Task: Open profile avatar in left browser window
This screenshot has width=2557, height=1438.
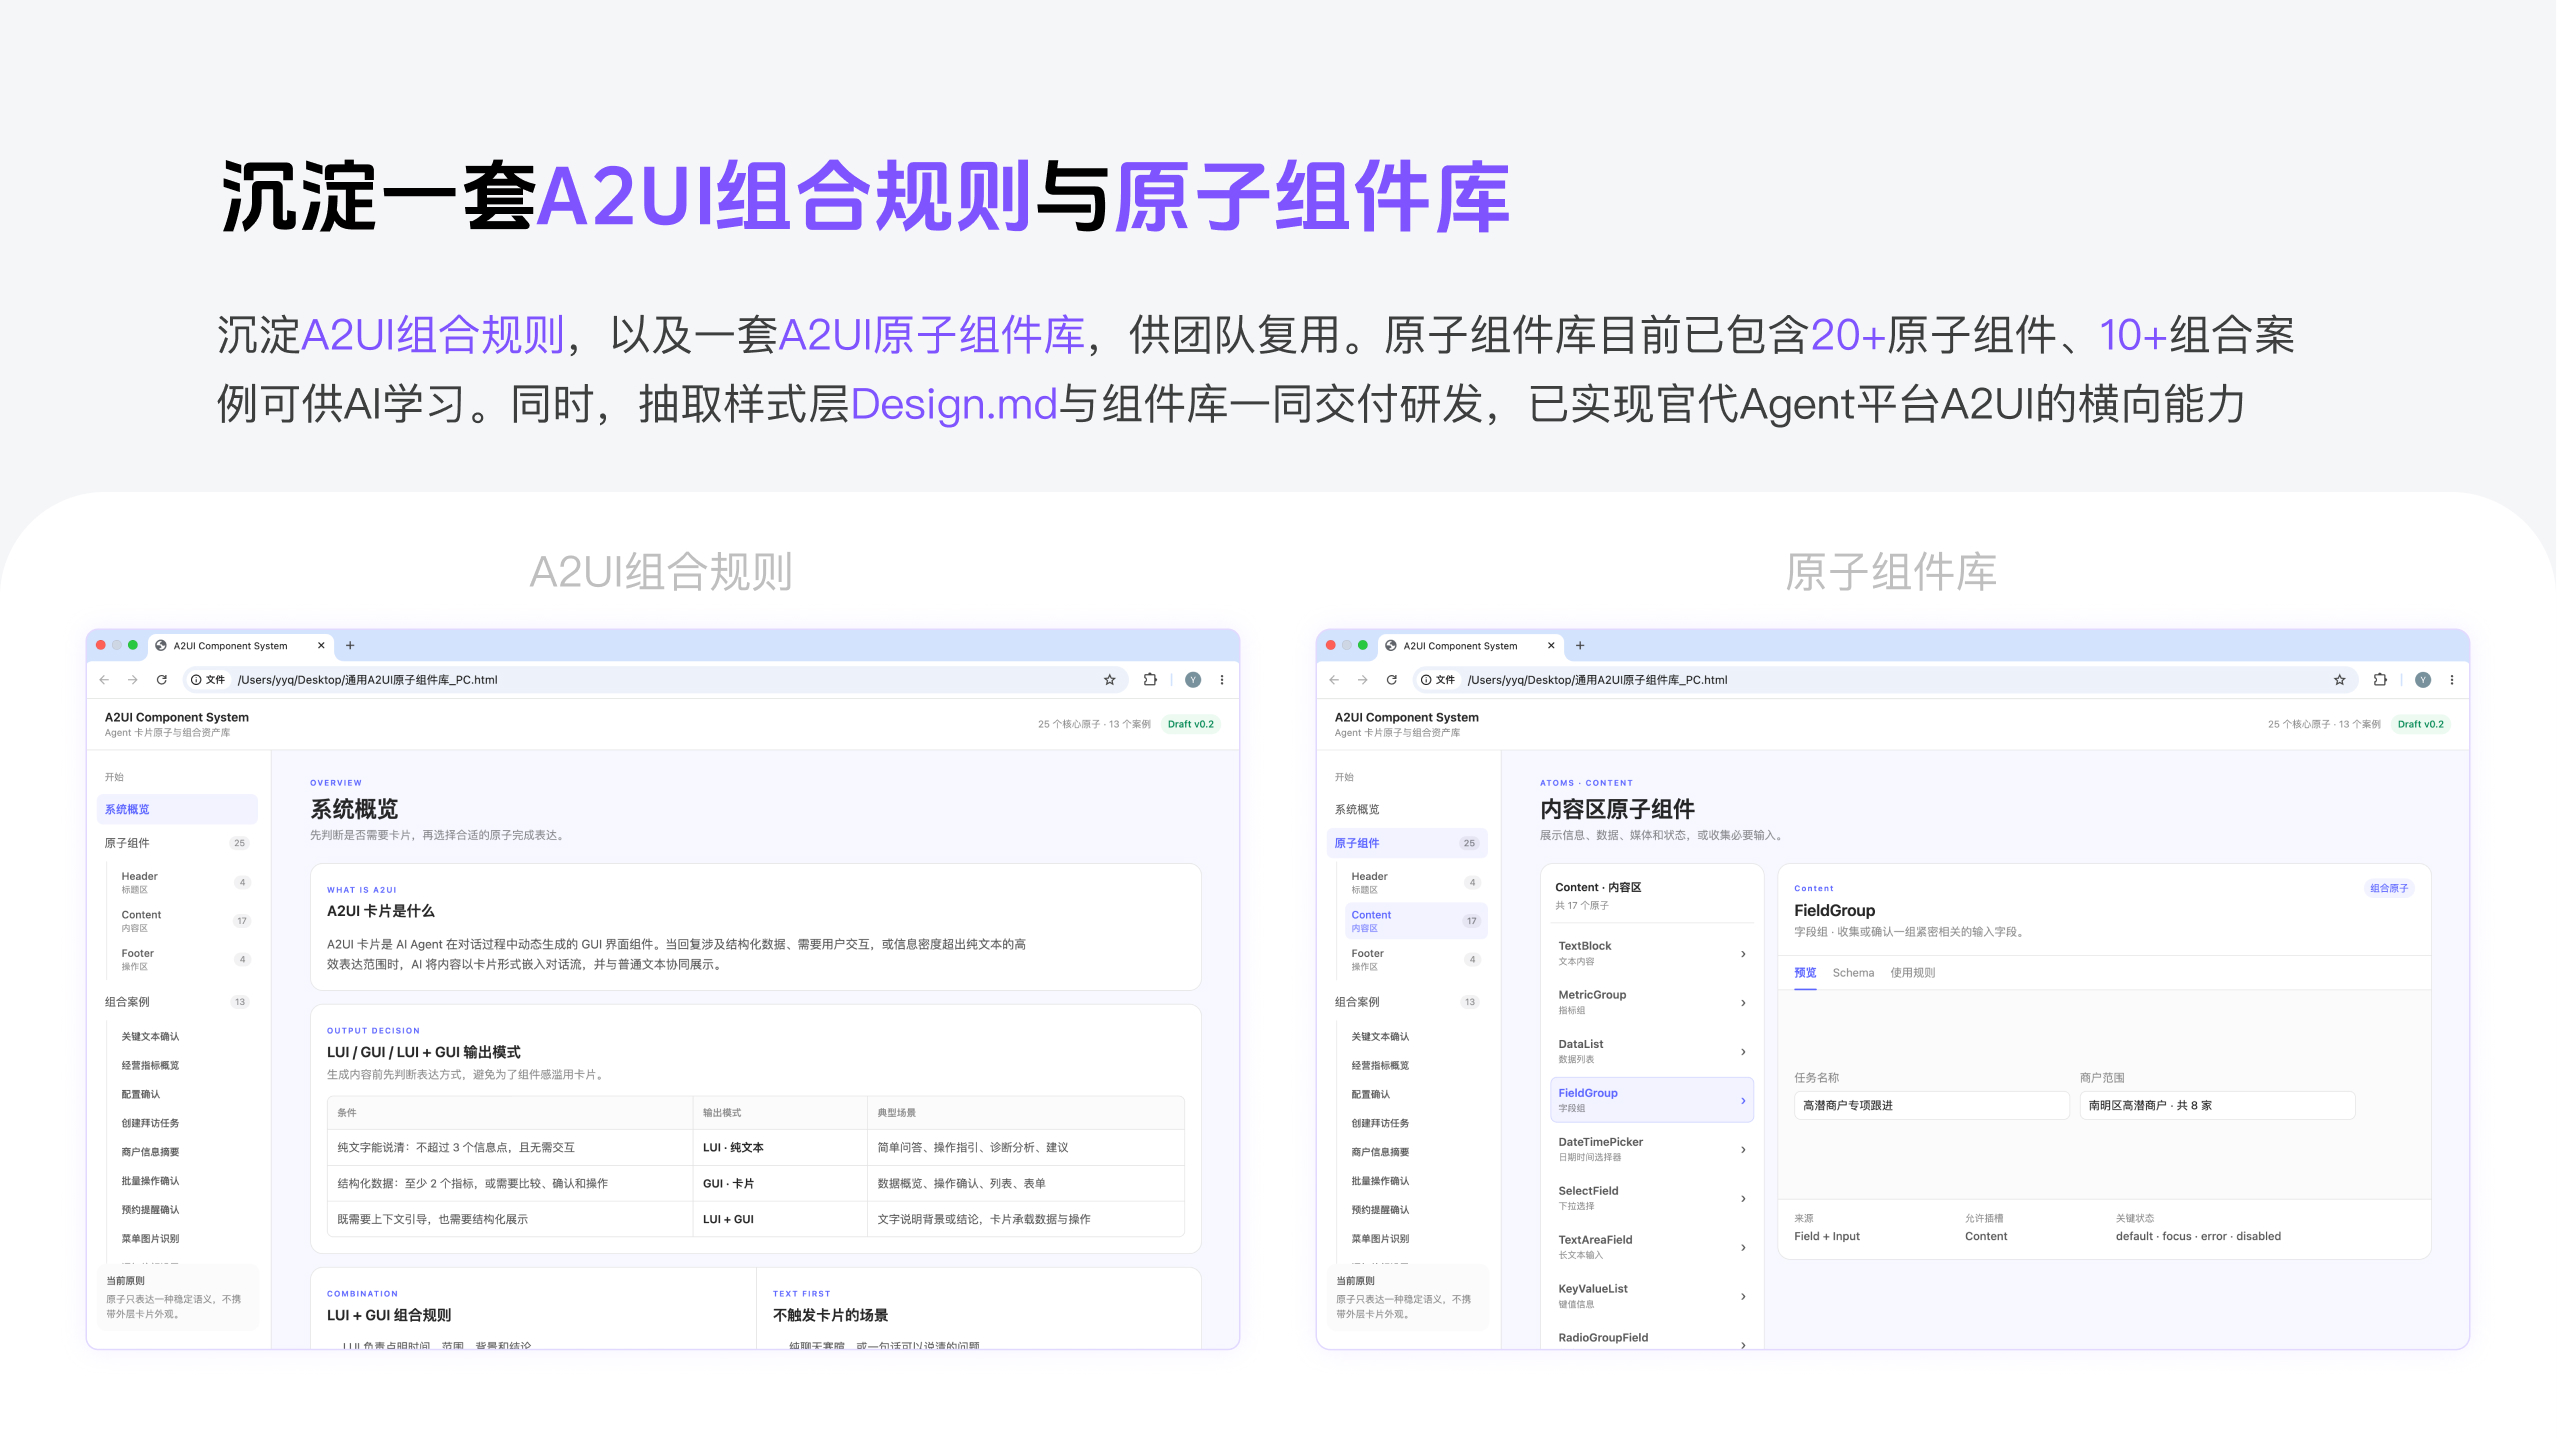Action: click(x=1193, y=680)
